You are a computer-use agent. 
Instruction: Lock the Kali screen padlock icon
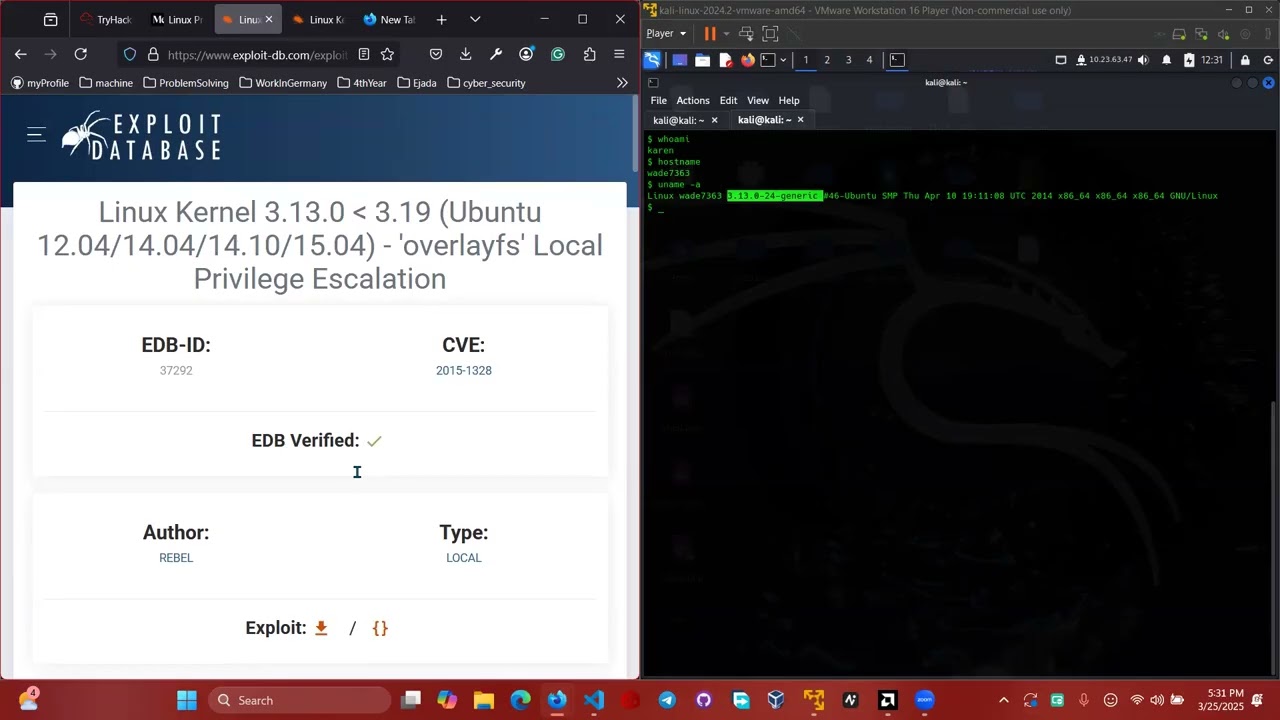tap(1245, 60)
